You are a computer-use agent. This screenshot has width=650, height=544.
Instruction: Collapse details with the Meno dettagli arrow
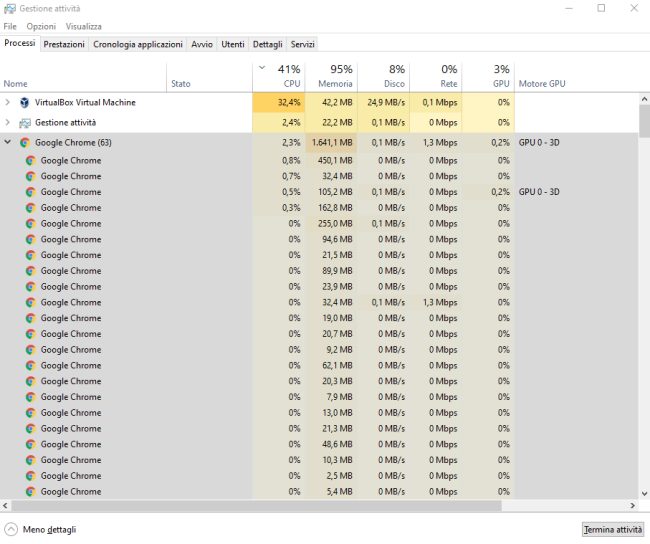(11, 529)
